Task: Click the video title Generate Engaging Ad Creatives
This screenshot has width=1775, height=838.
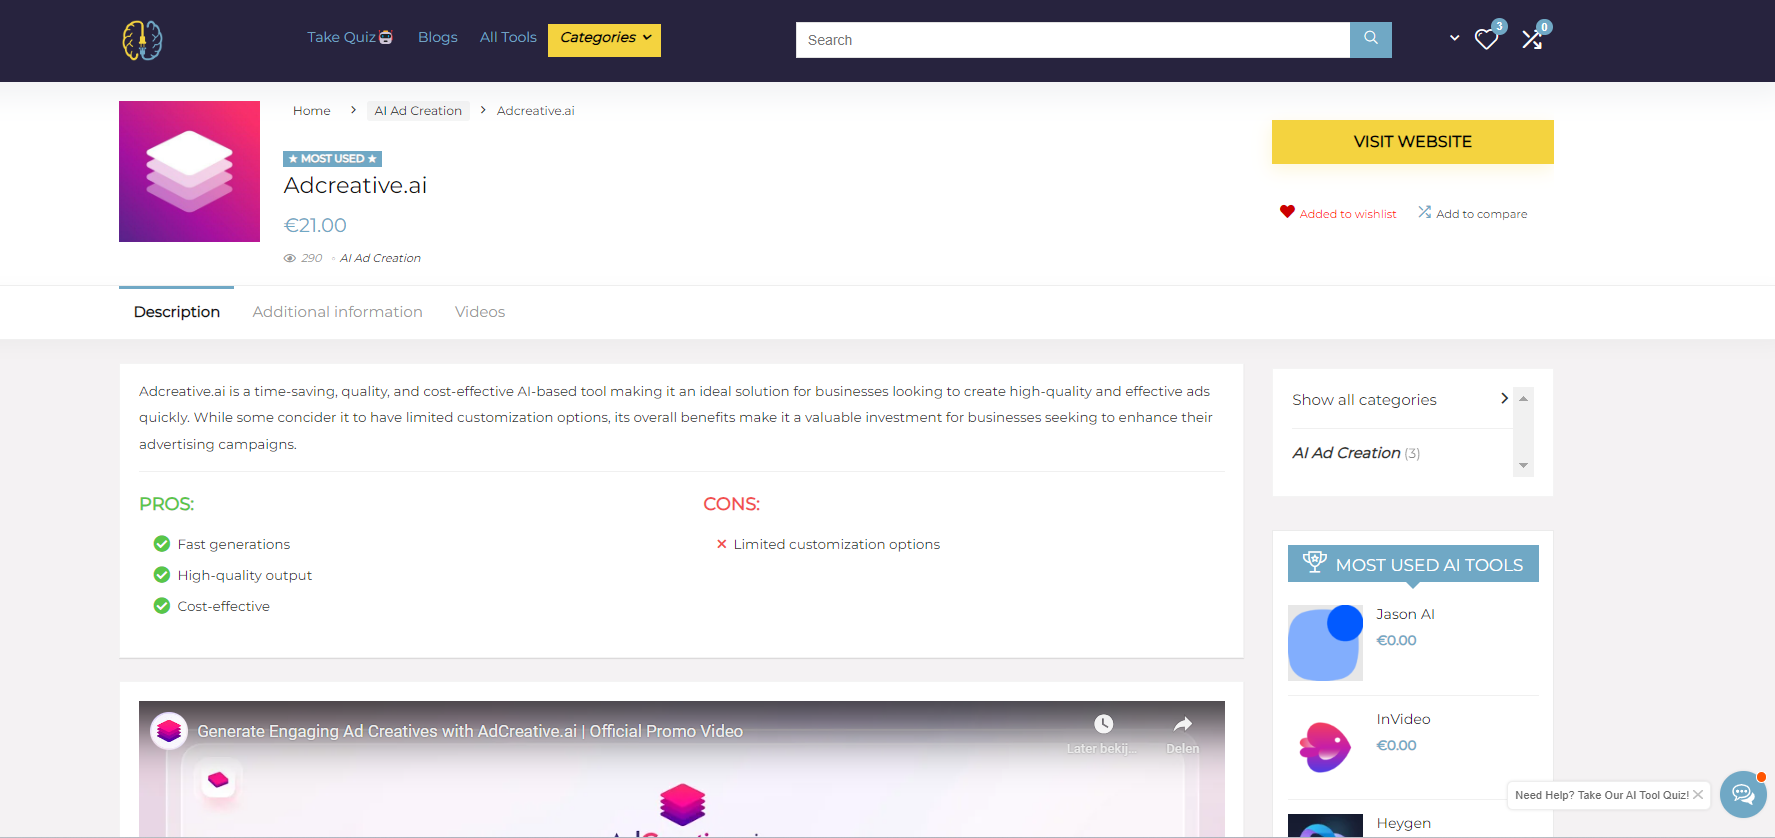Action: click(x=470, y=731)
